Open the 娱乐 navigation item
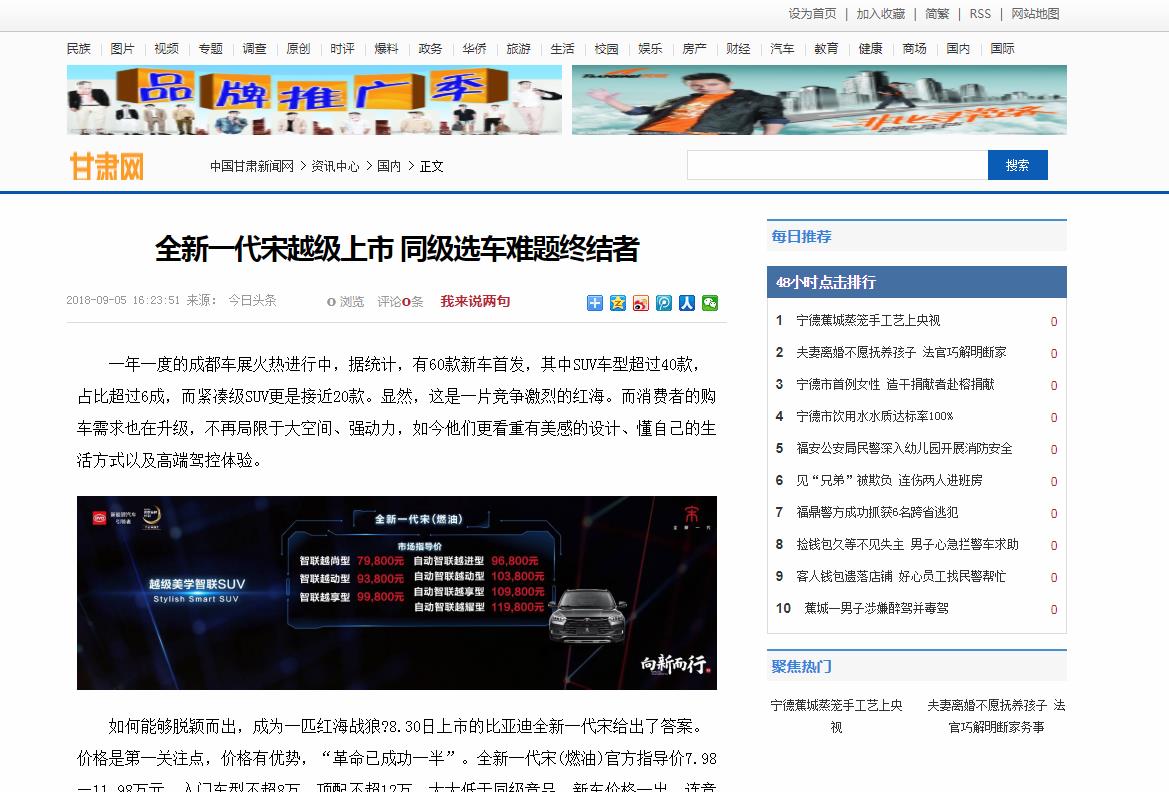 650,48
